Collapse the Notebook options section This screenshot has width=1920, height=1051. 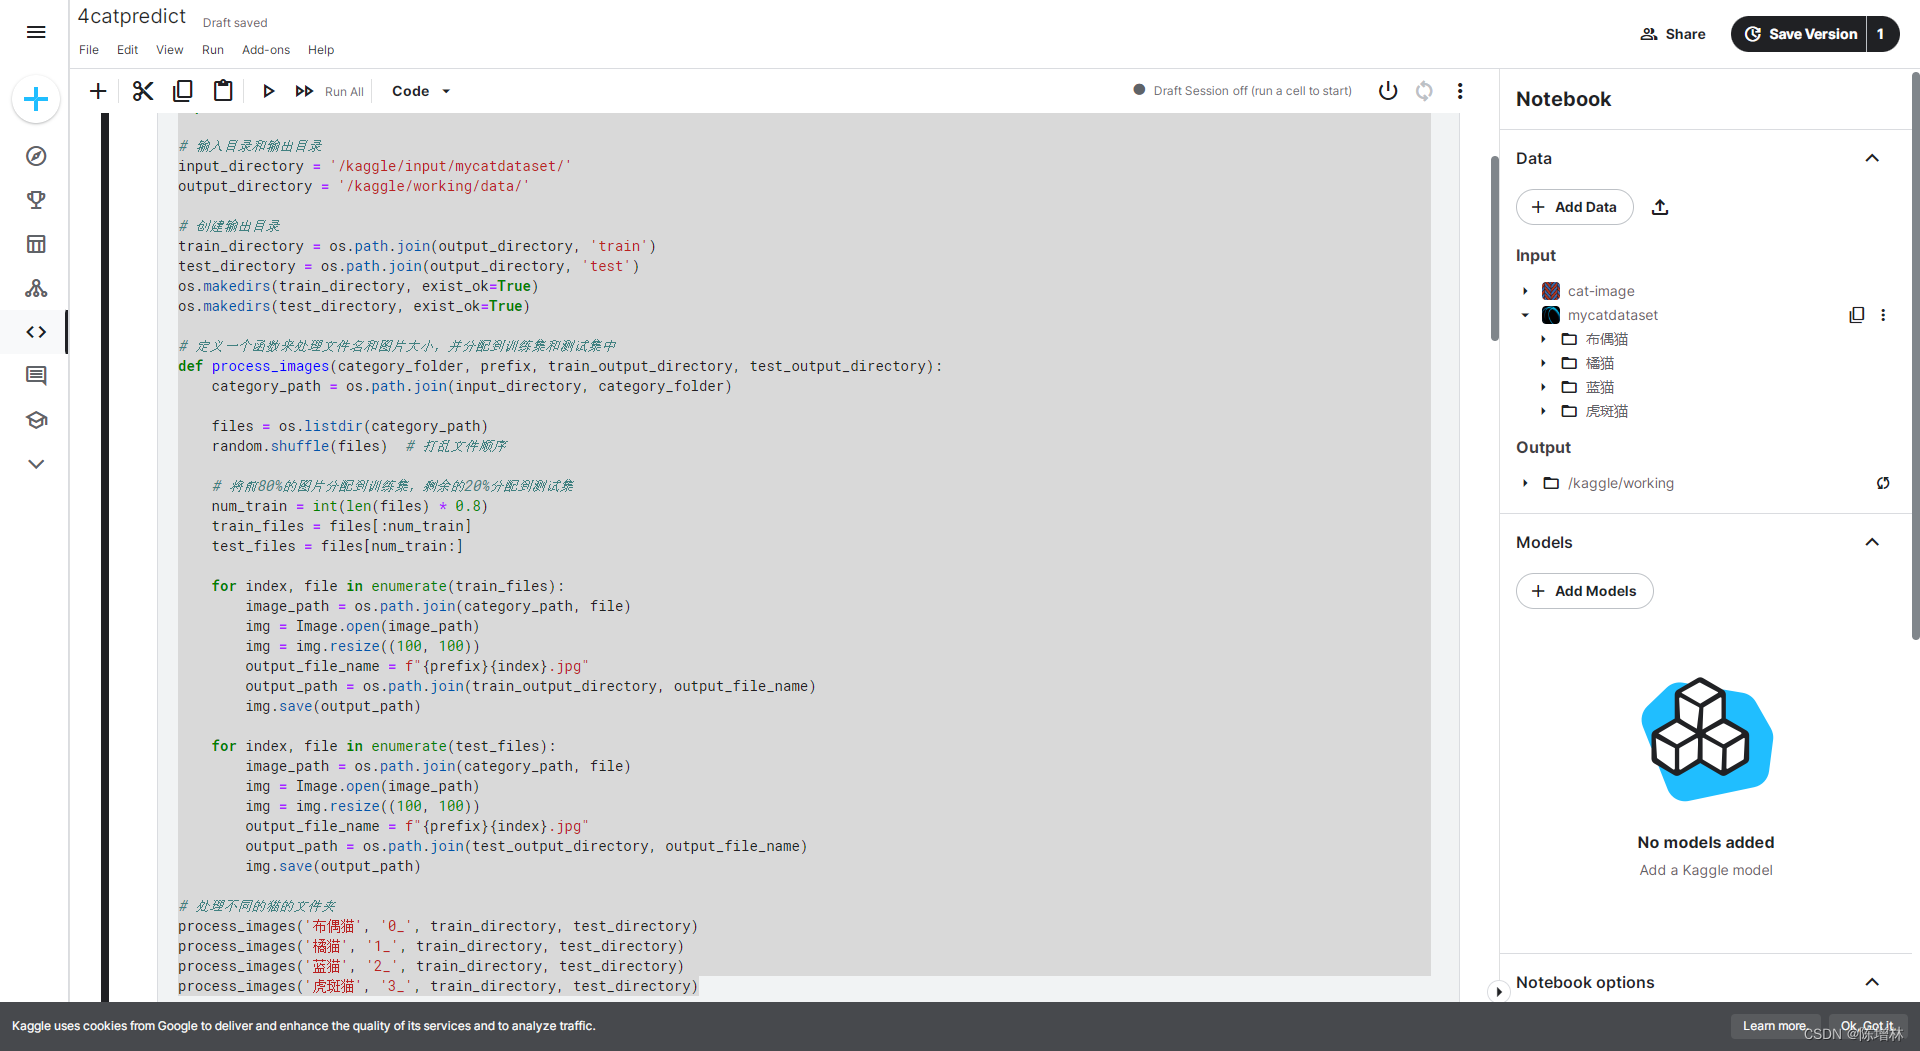coord(1872,982)
